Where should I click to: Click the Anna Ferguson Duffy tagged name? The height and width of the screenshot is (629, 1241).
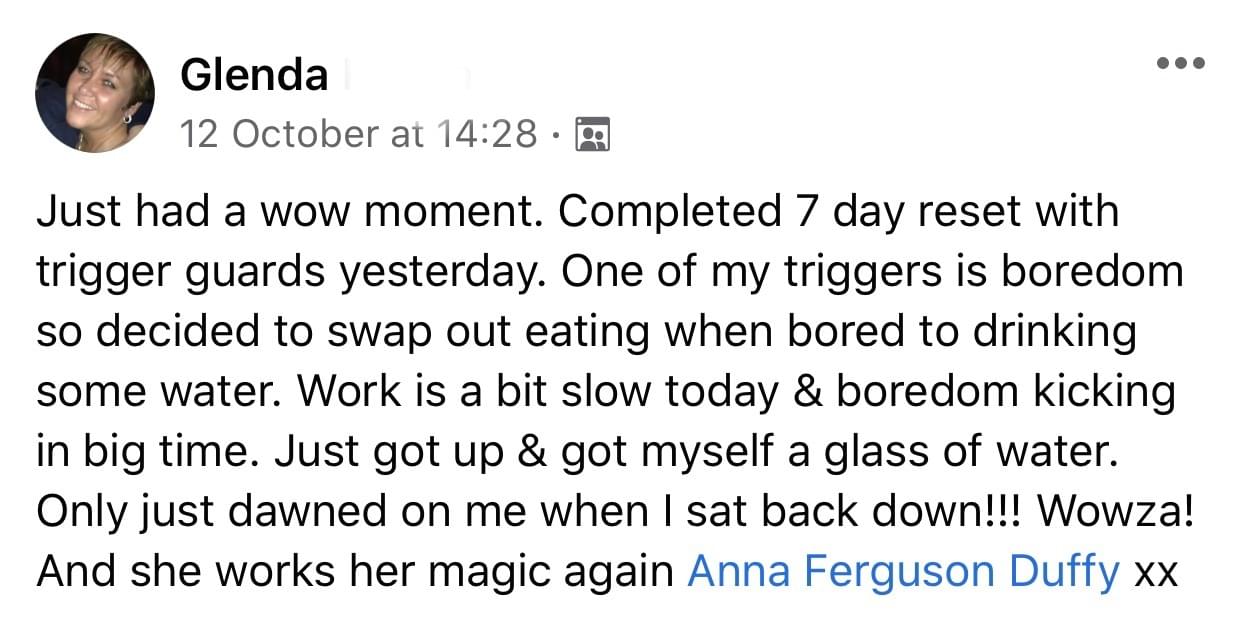coord(904,572)
